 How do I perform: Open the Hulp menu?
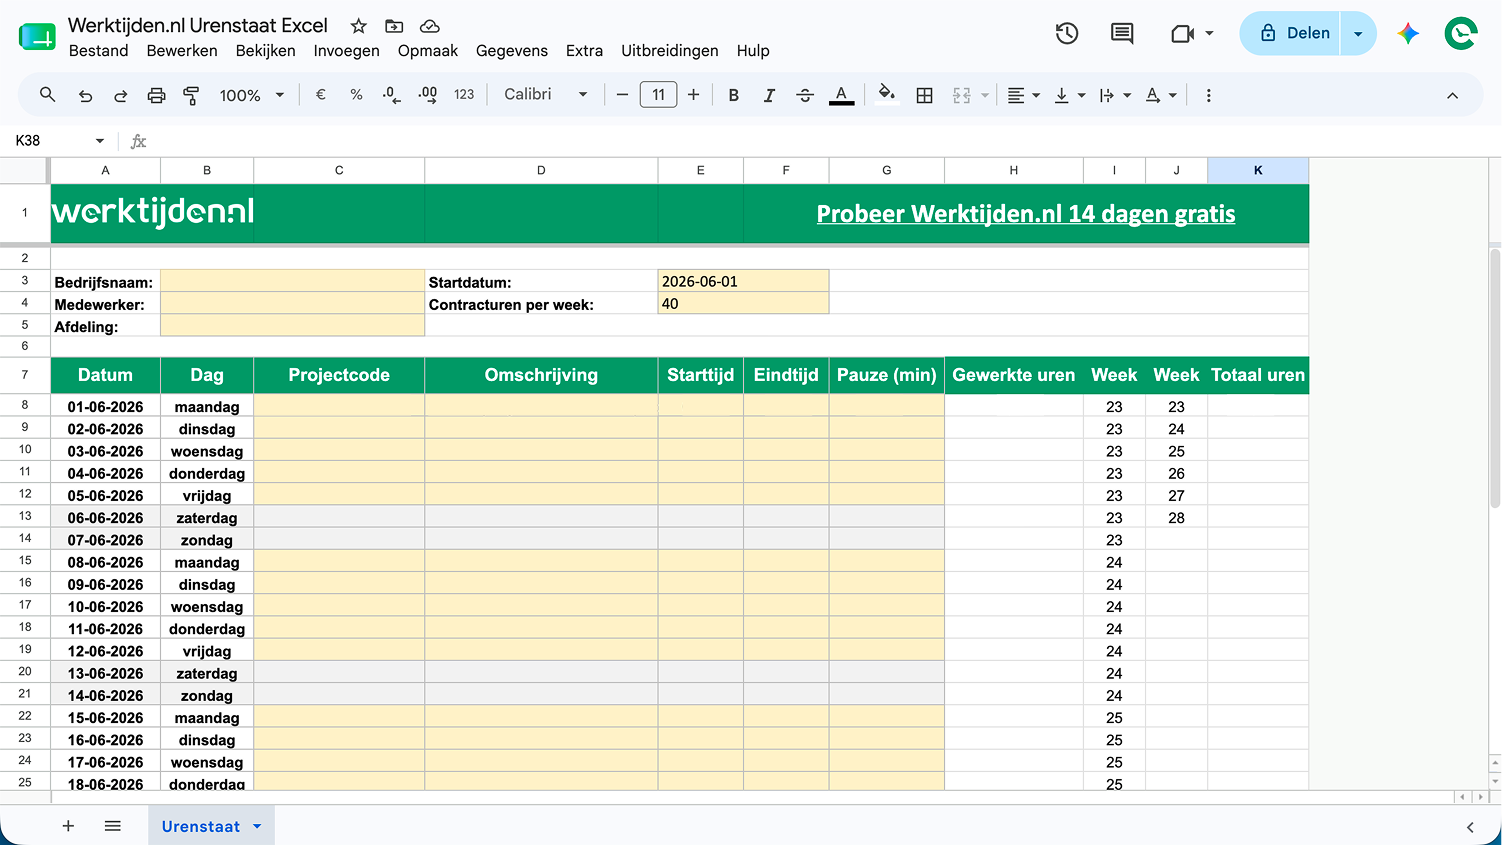(753, 50)
